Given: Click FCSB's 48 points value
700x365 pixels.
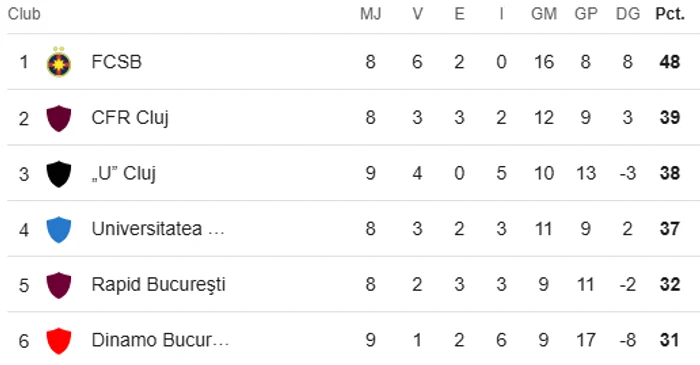Looking at the screenshot, I should click(x=670, y=62).
